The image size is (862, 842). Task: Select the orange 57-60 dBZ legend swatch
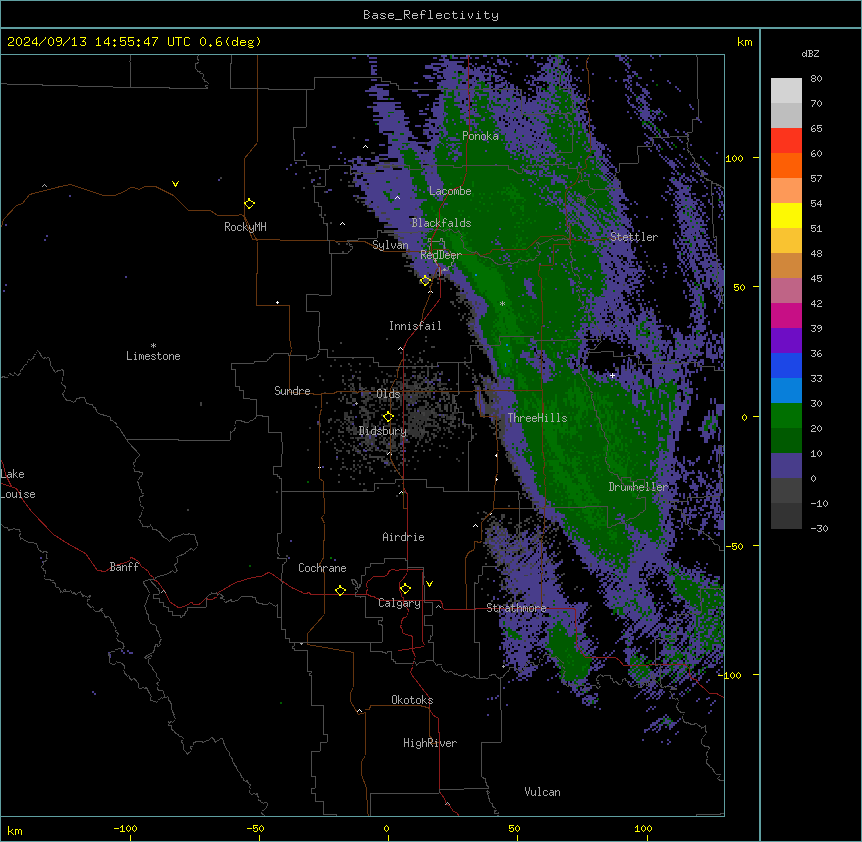(786, 165)
